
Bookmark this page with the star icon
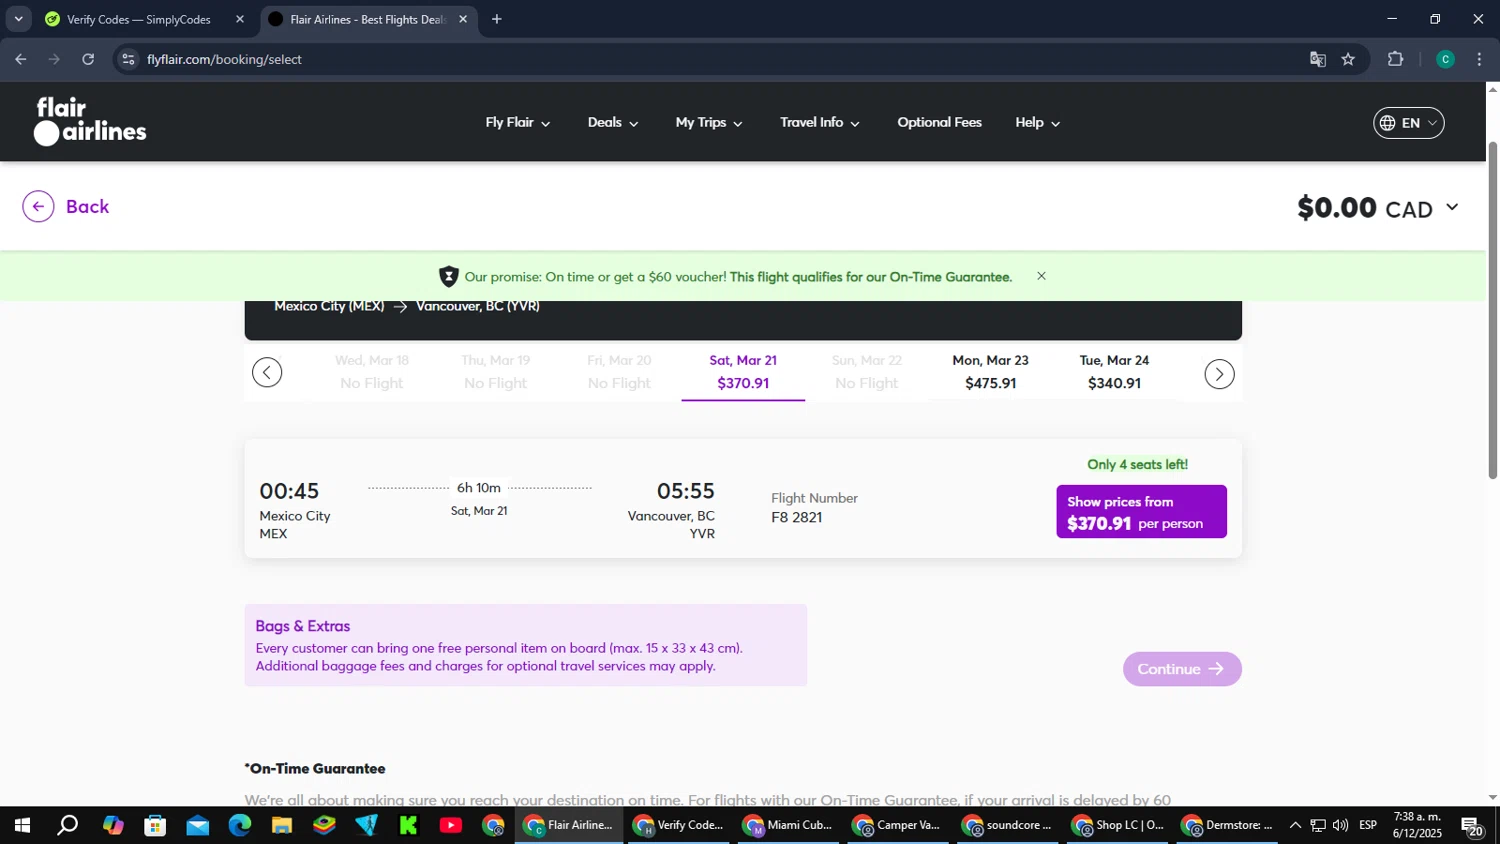point(1348,60)
